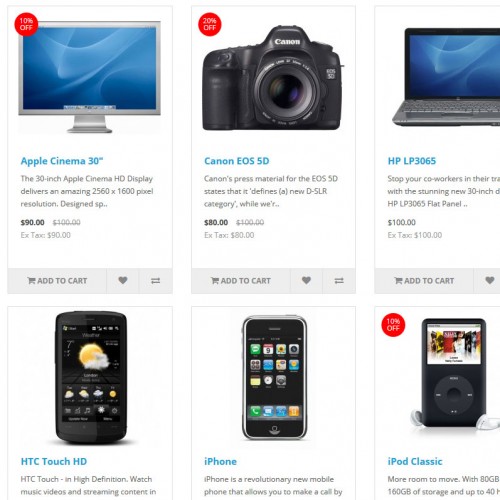Open the iPod Classic title link
This screenshot has width=500, height=500.
(x=415, y=462)
